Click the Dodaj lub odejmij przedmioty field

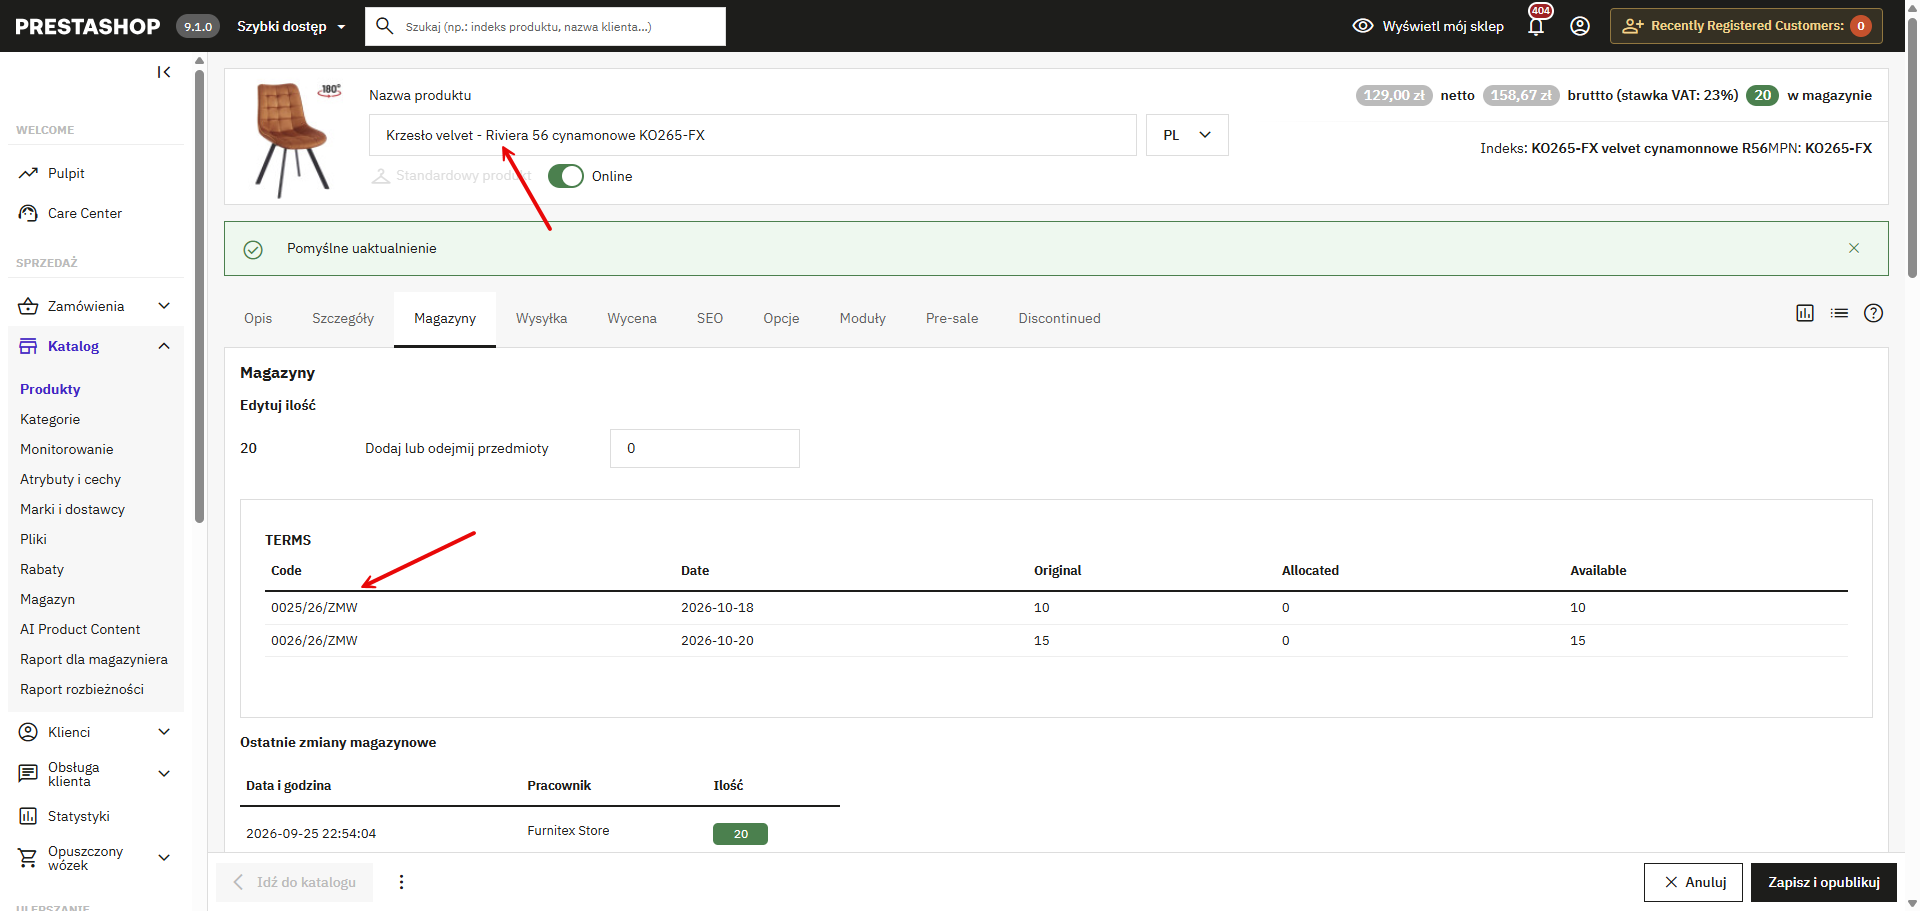tap(705, 448)
